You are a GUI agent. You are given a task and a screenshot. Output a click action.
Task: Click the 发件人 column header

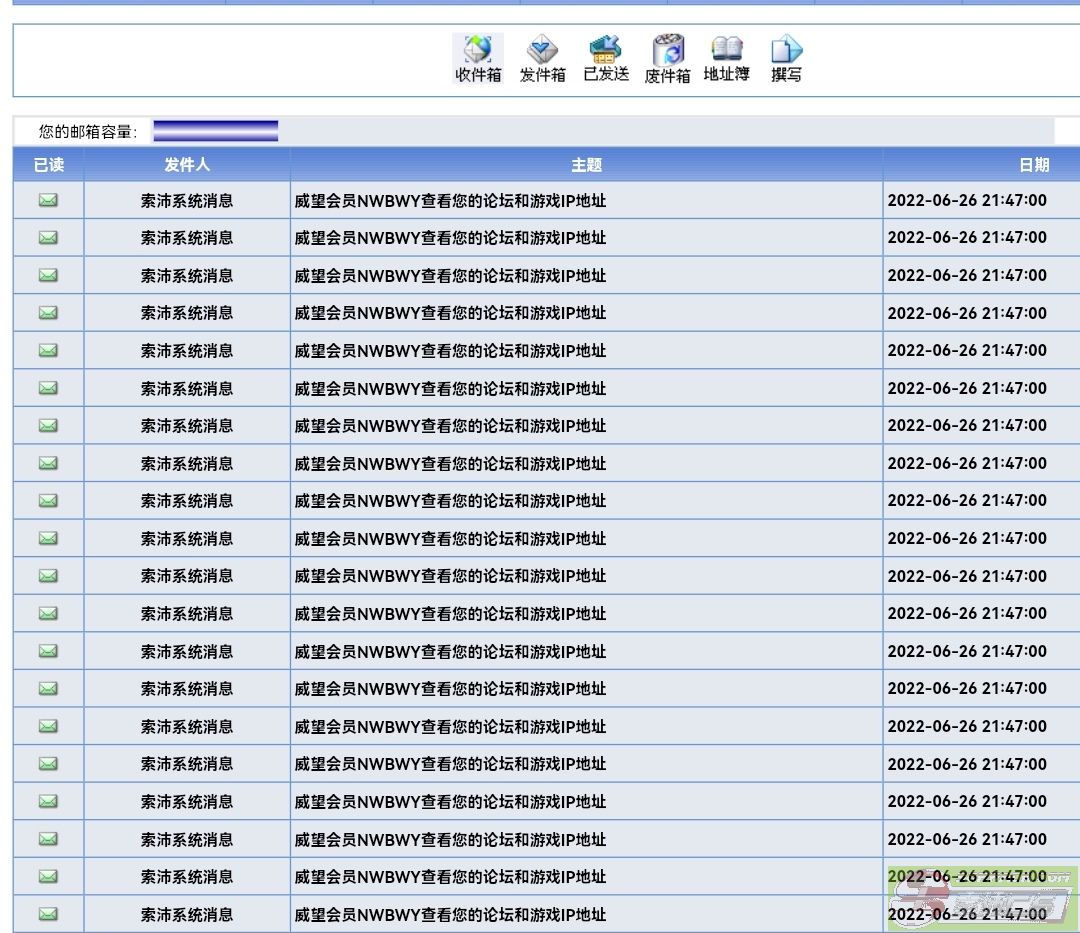point(187,165)
